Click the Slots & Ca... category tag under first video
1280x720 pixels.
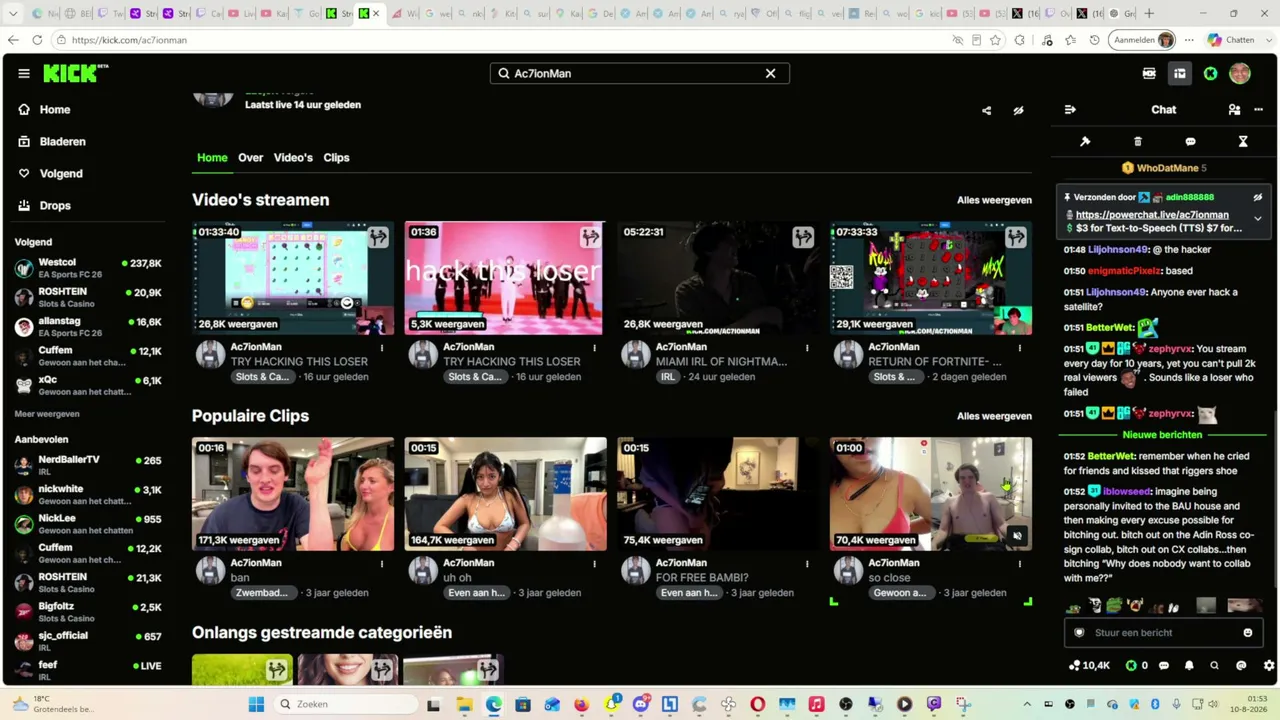[x=262, y=377]
